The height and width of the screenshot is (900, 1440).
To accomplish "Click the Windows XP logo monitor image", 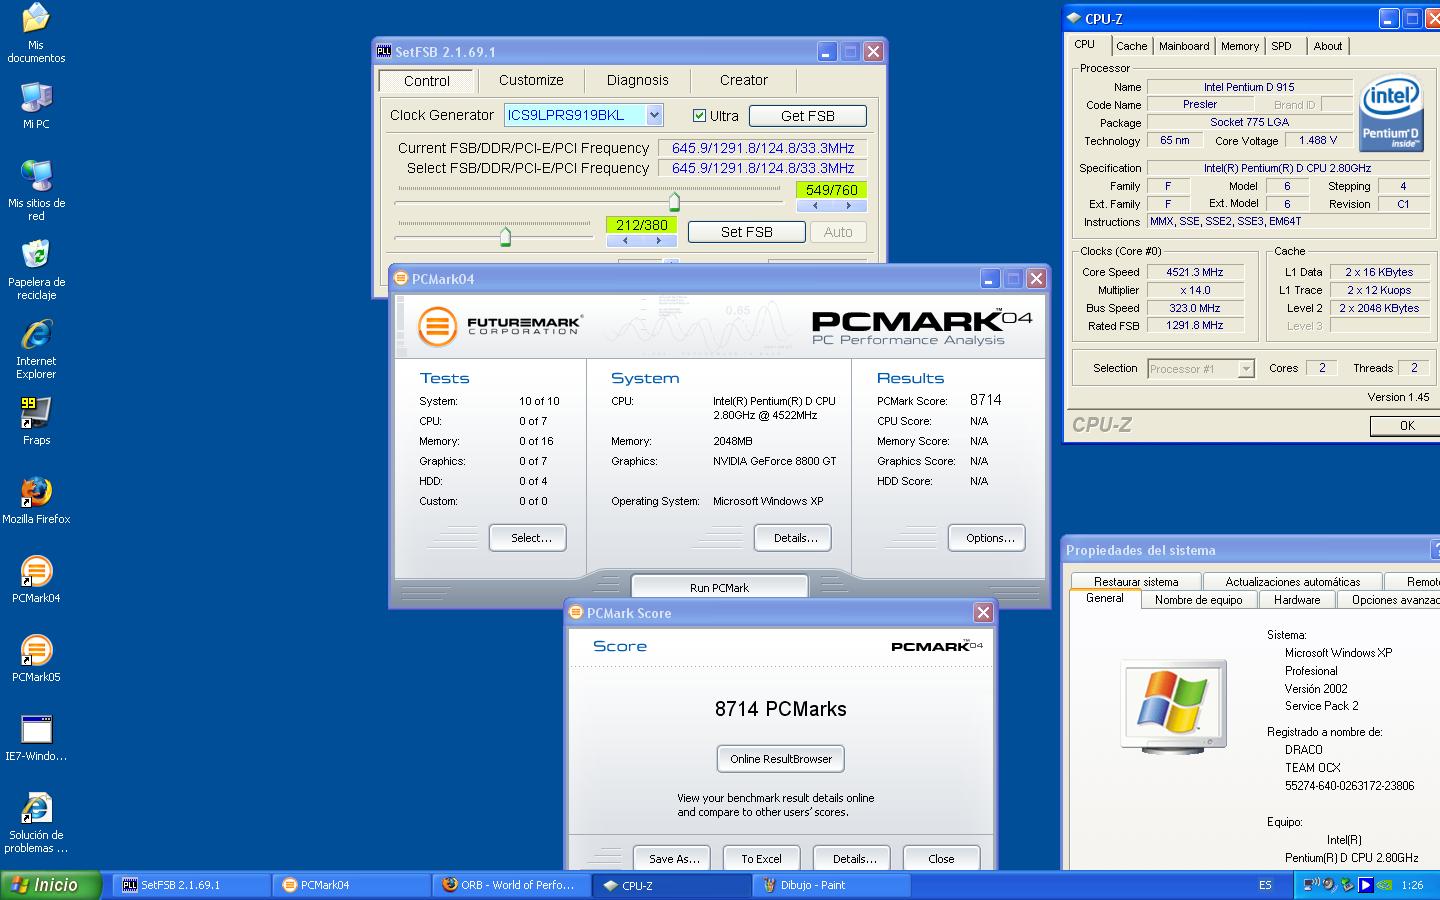I will point(1173,705).
